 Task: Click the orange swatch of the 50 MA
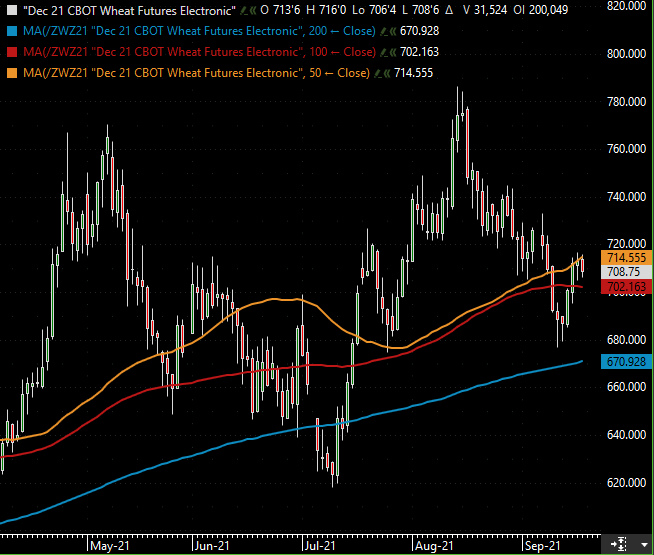[x=12, y=73]
